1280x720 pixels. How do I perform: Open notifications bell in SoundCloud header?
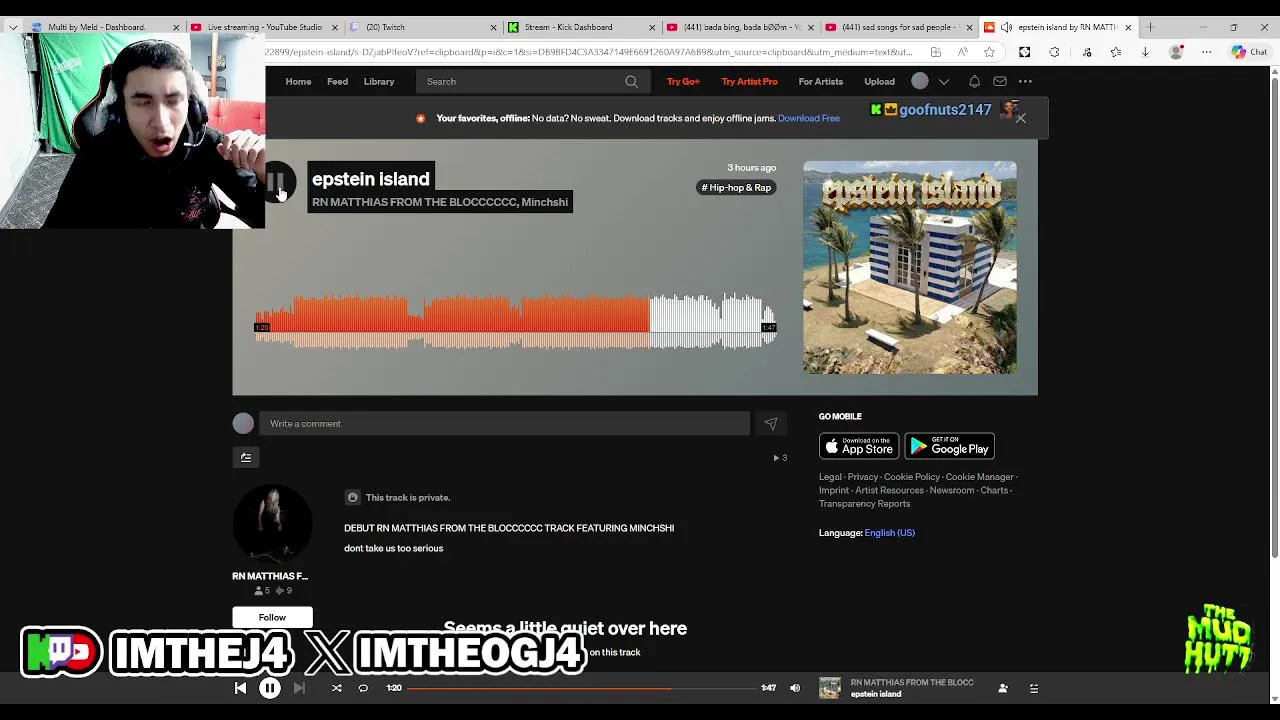(x=974, y=82)
